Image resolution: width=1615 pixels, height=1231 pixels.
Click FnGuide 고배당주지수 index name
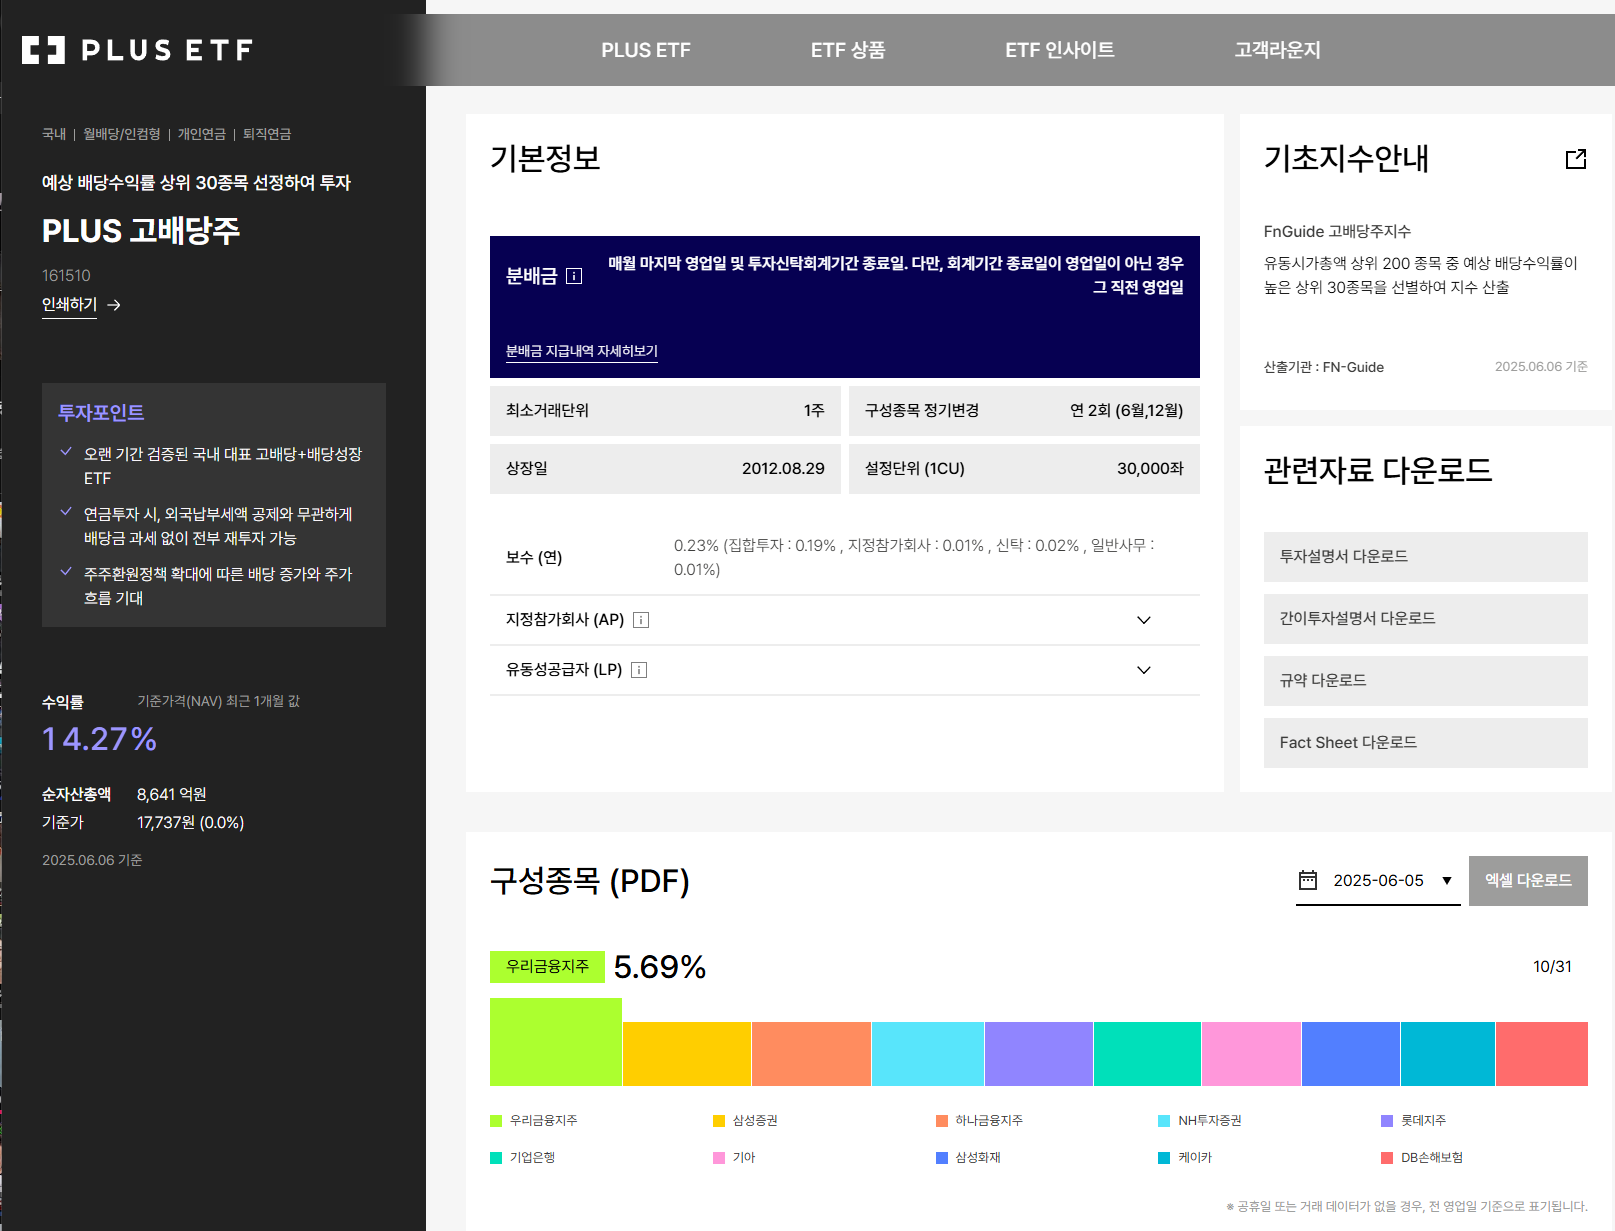[1337, 232]
